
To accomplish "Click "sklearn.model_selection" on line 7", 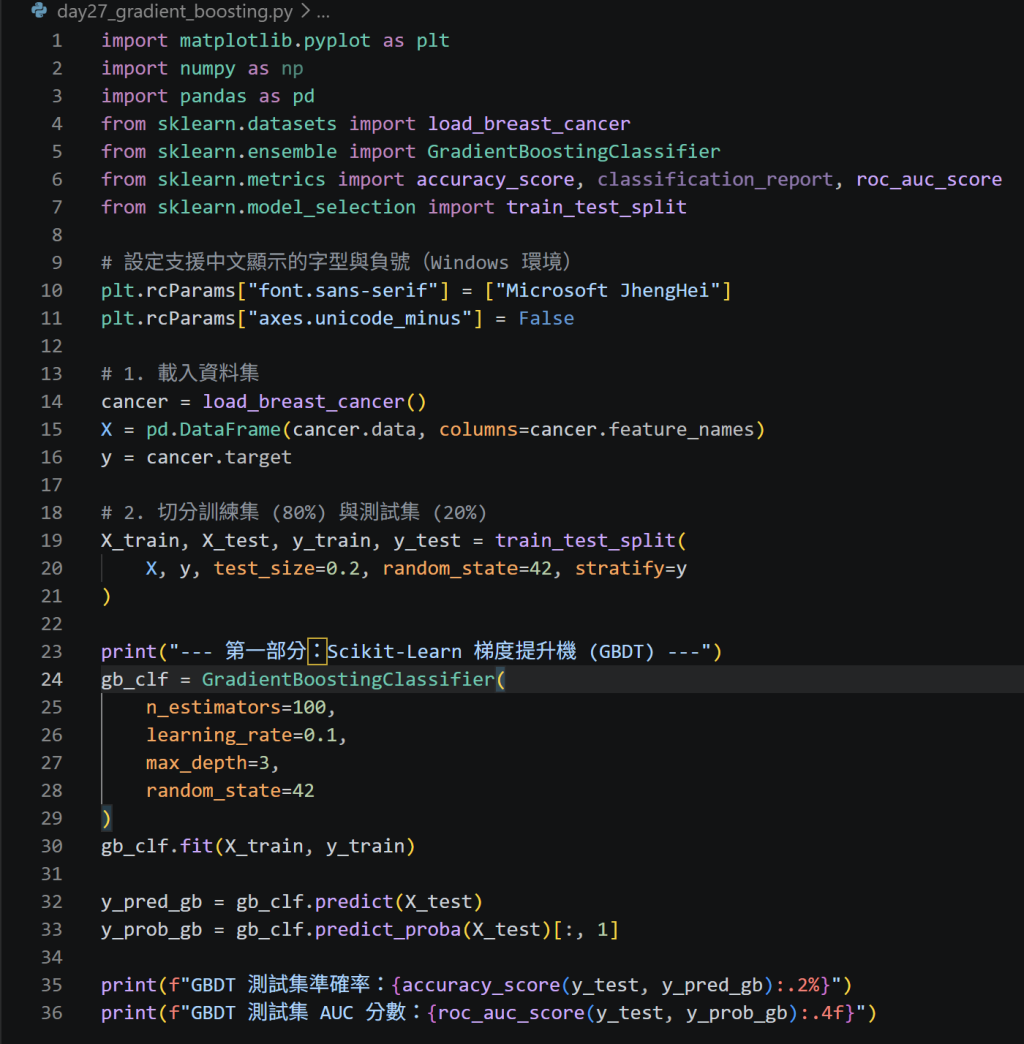I will click(286, 208).
